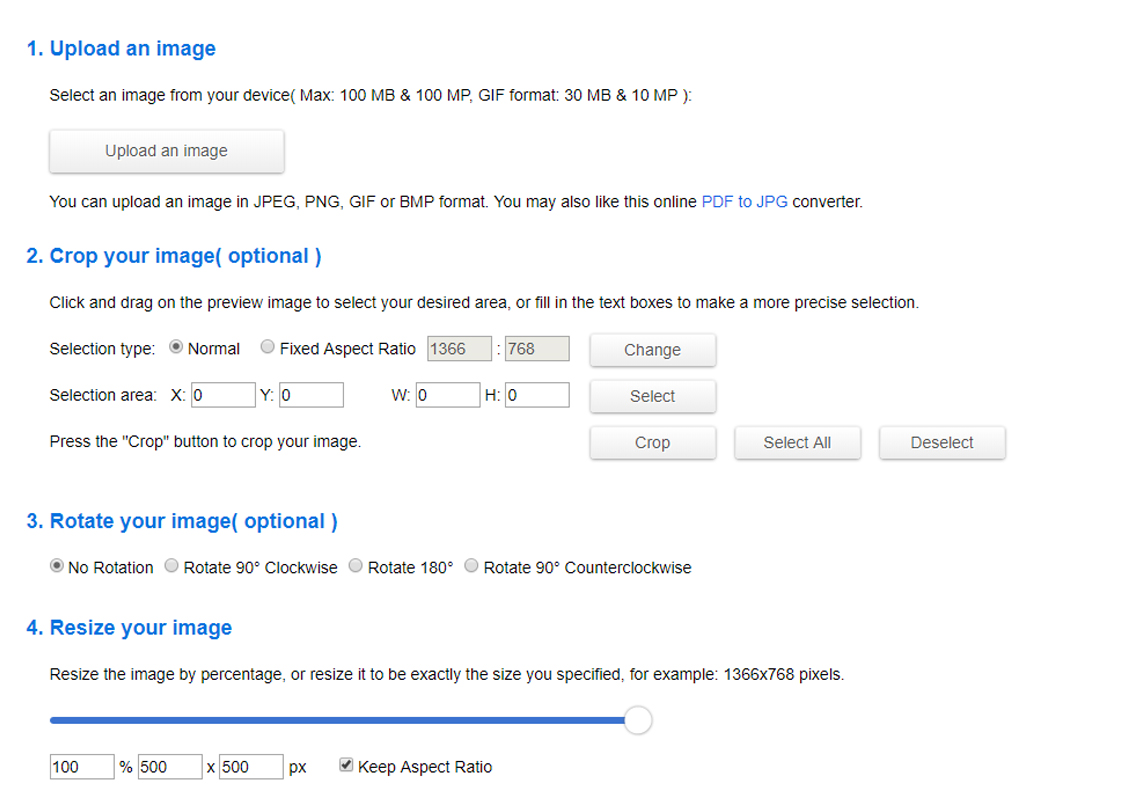
Task: Focus the resize percentage field
Action: click(x=82, y=767)
